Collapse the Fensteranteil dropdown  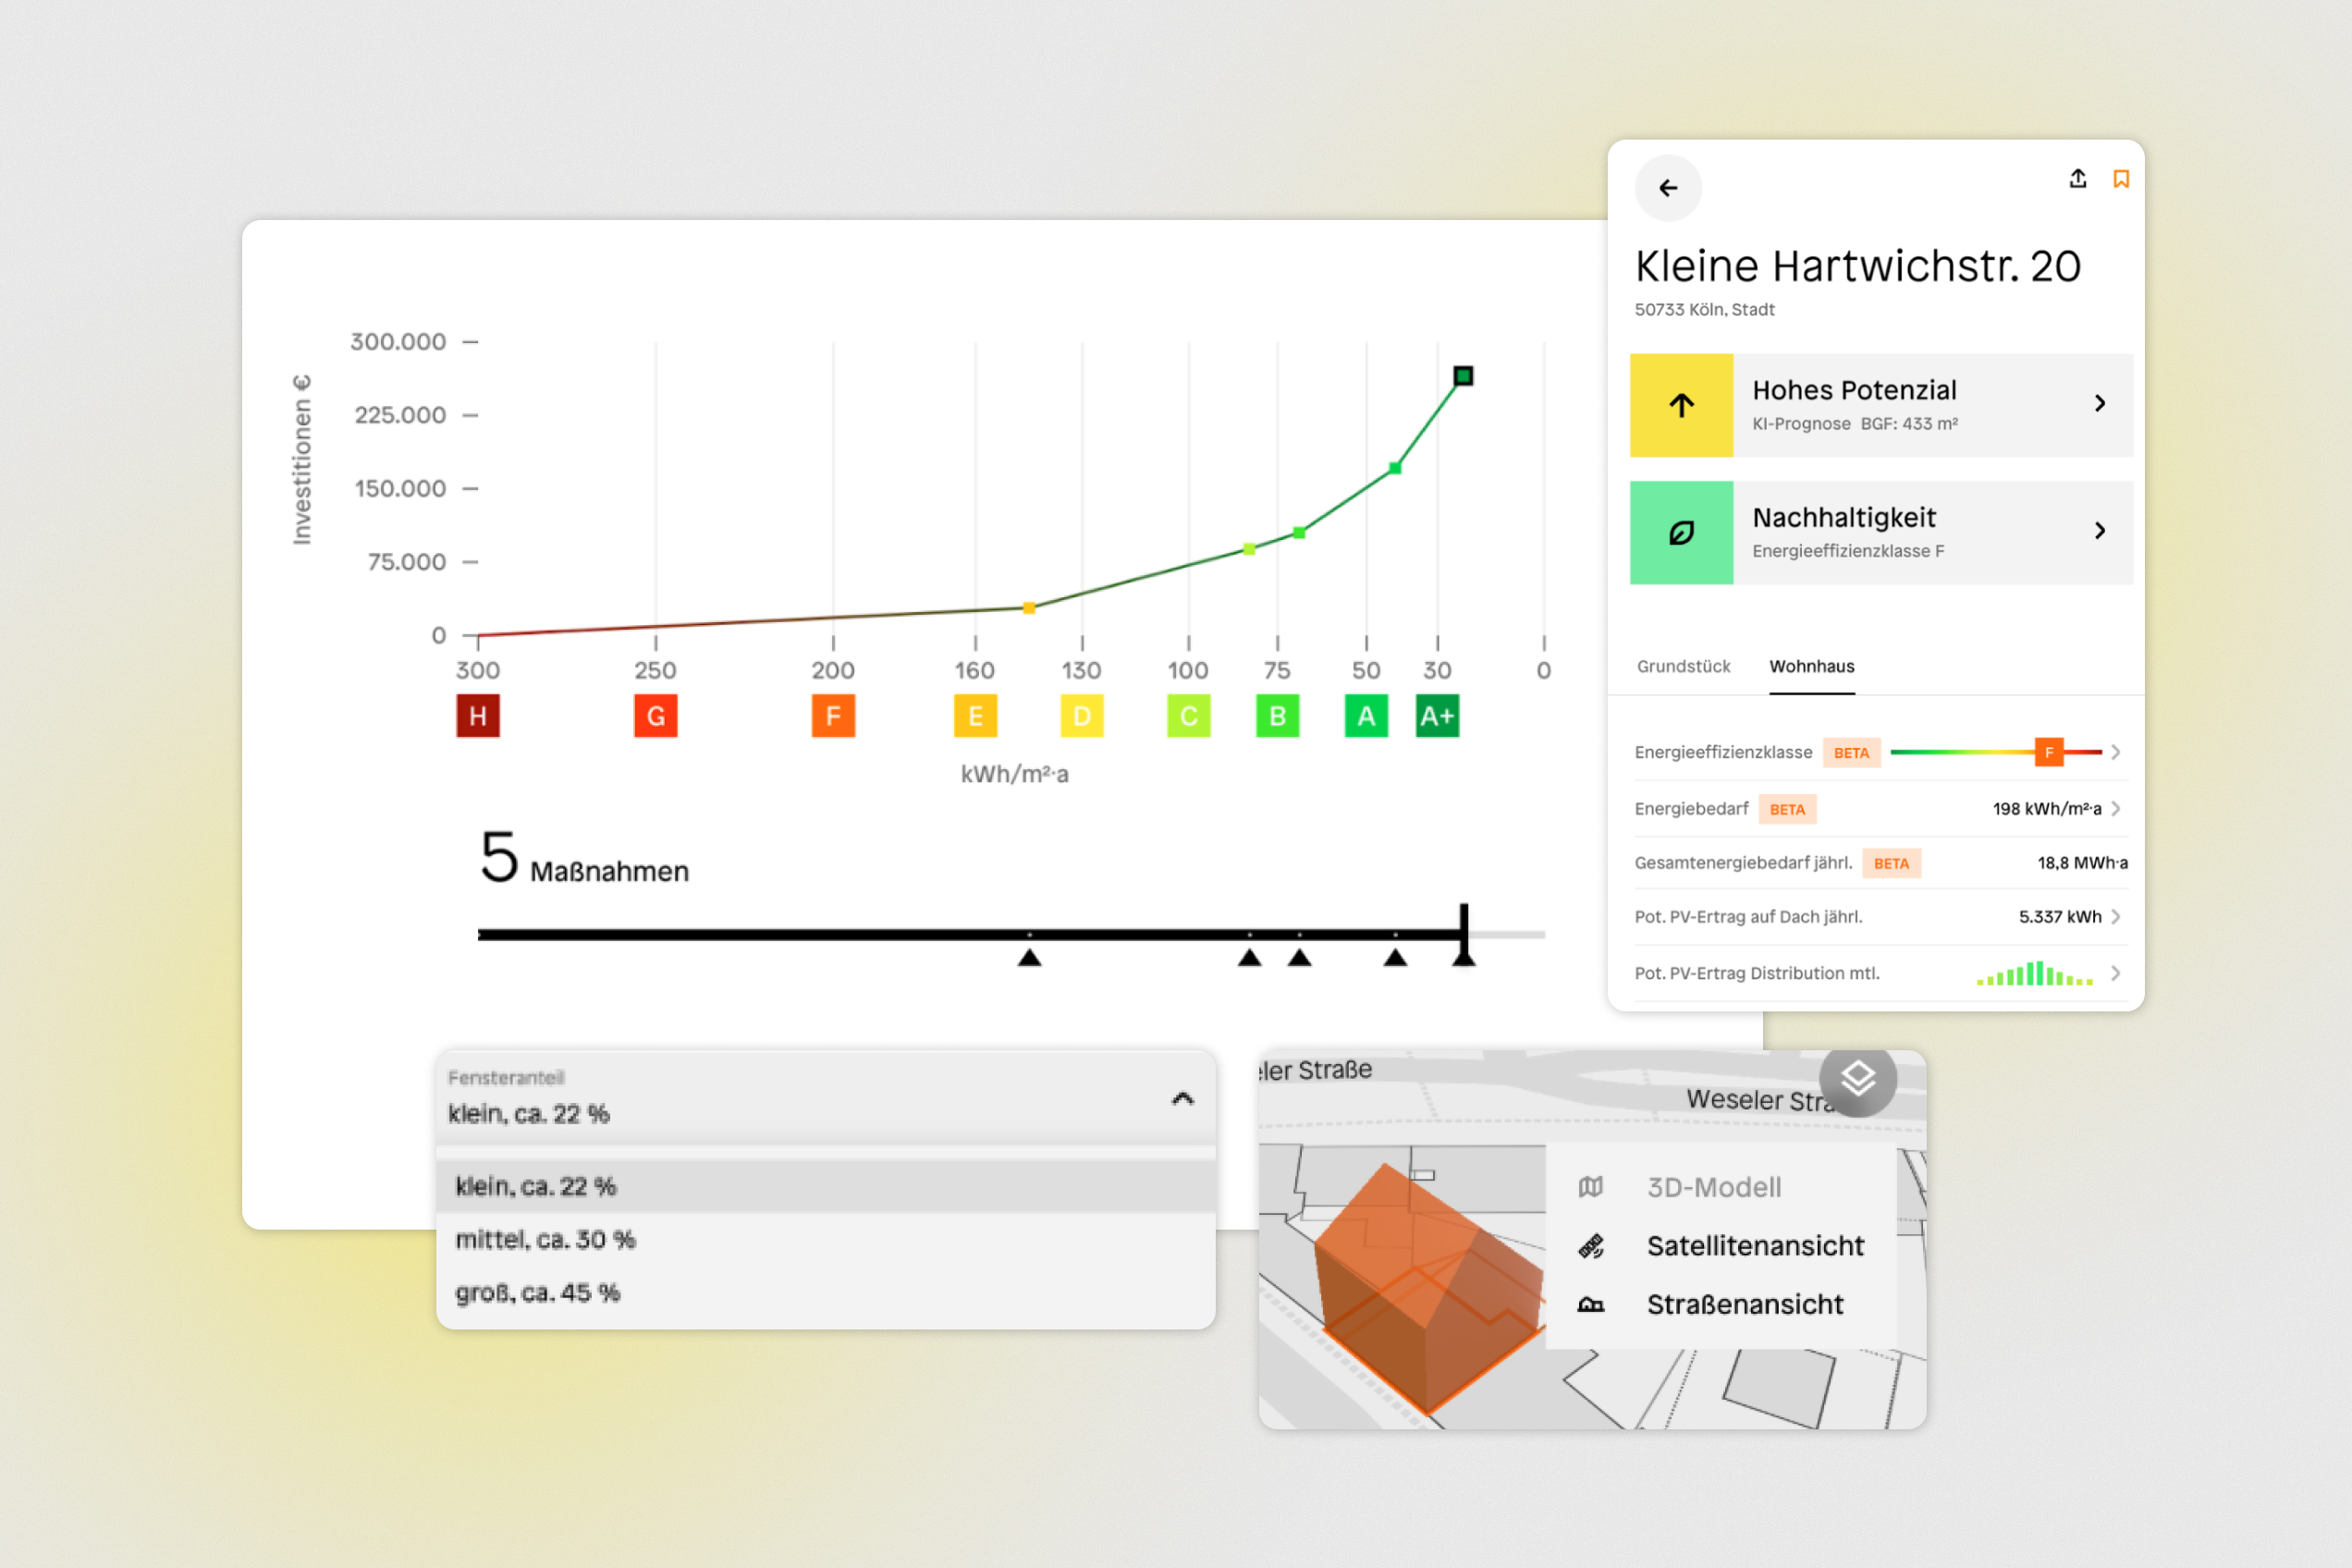click(1182, 1098)
